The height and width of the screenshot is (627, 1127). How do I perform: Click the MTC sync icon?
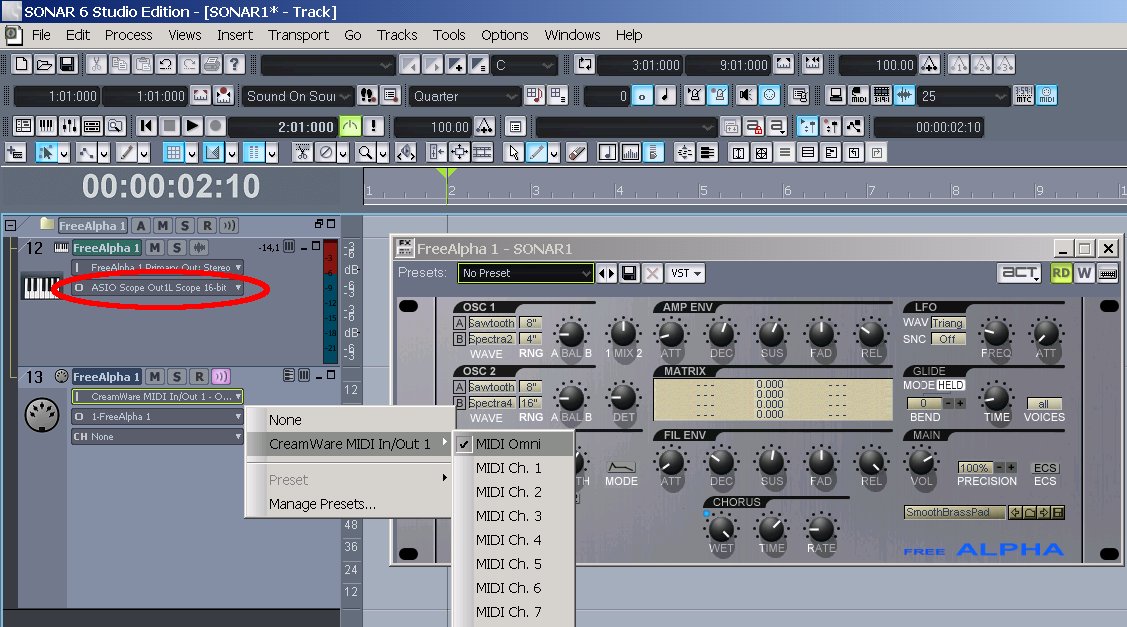(1024, 96)
